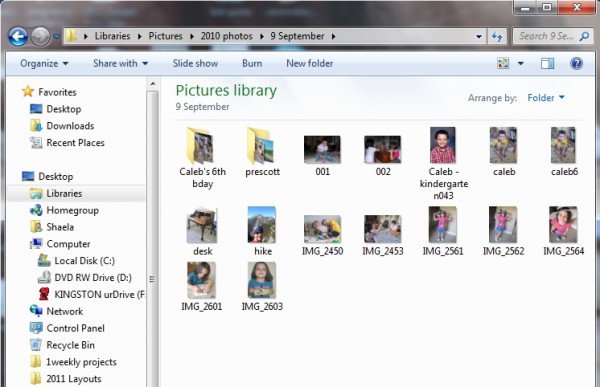This screenshot has height=387, width=600.
Task: Expand the chevron after 2010 photos
Action: (262, 36)
